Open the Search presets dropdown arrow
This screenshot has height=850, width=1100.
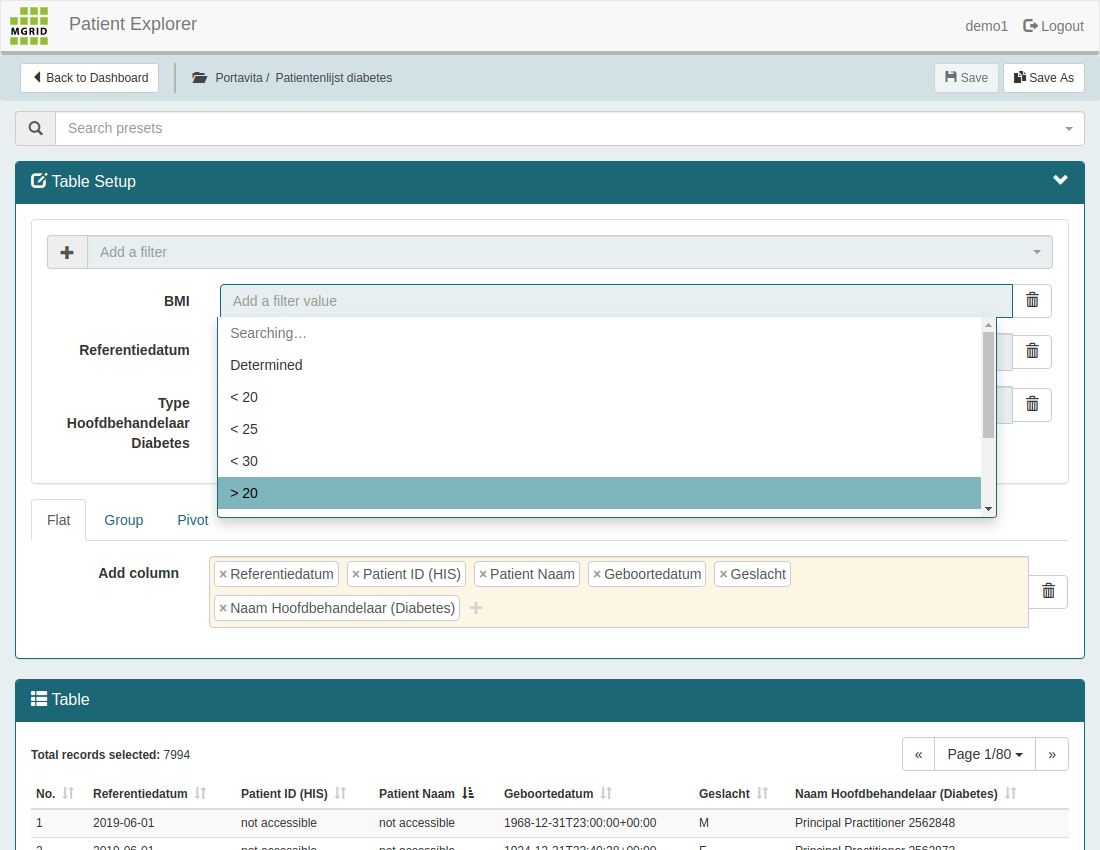1068,128
